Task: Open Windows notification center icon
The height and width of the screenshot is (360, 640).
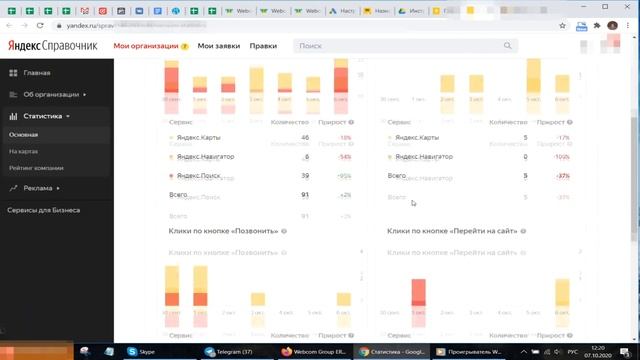Action: (625, 352)
